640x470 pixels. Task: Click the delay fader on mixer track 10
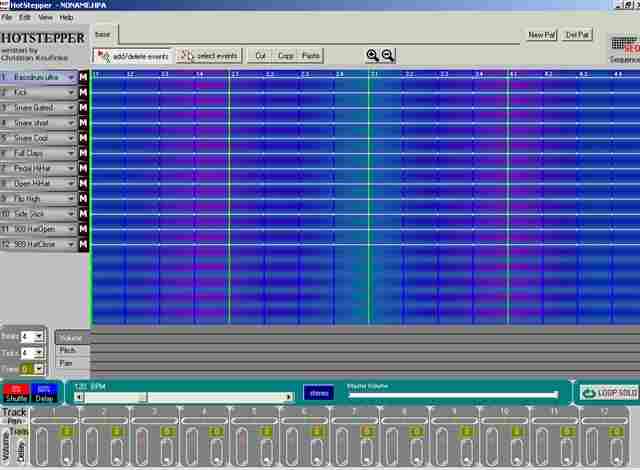coord(517,453)
